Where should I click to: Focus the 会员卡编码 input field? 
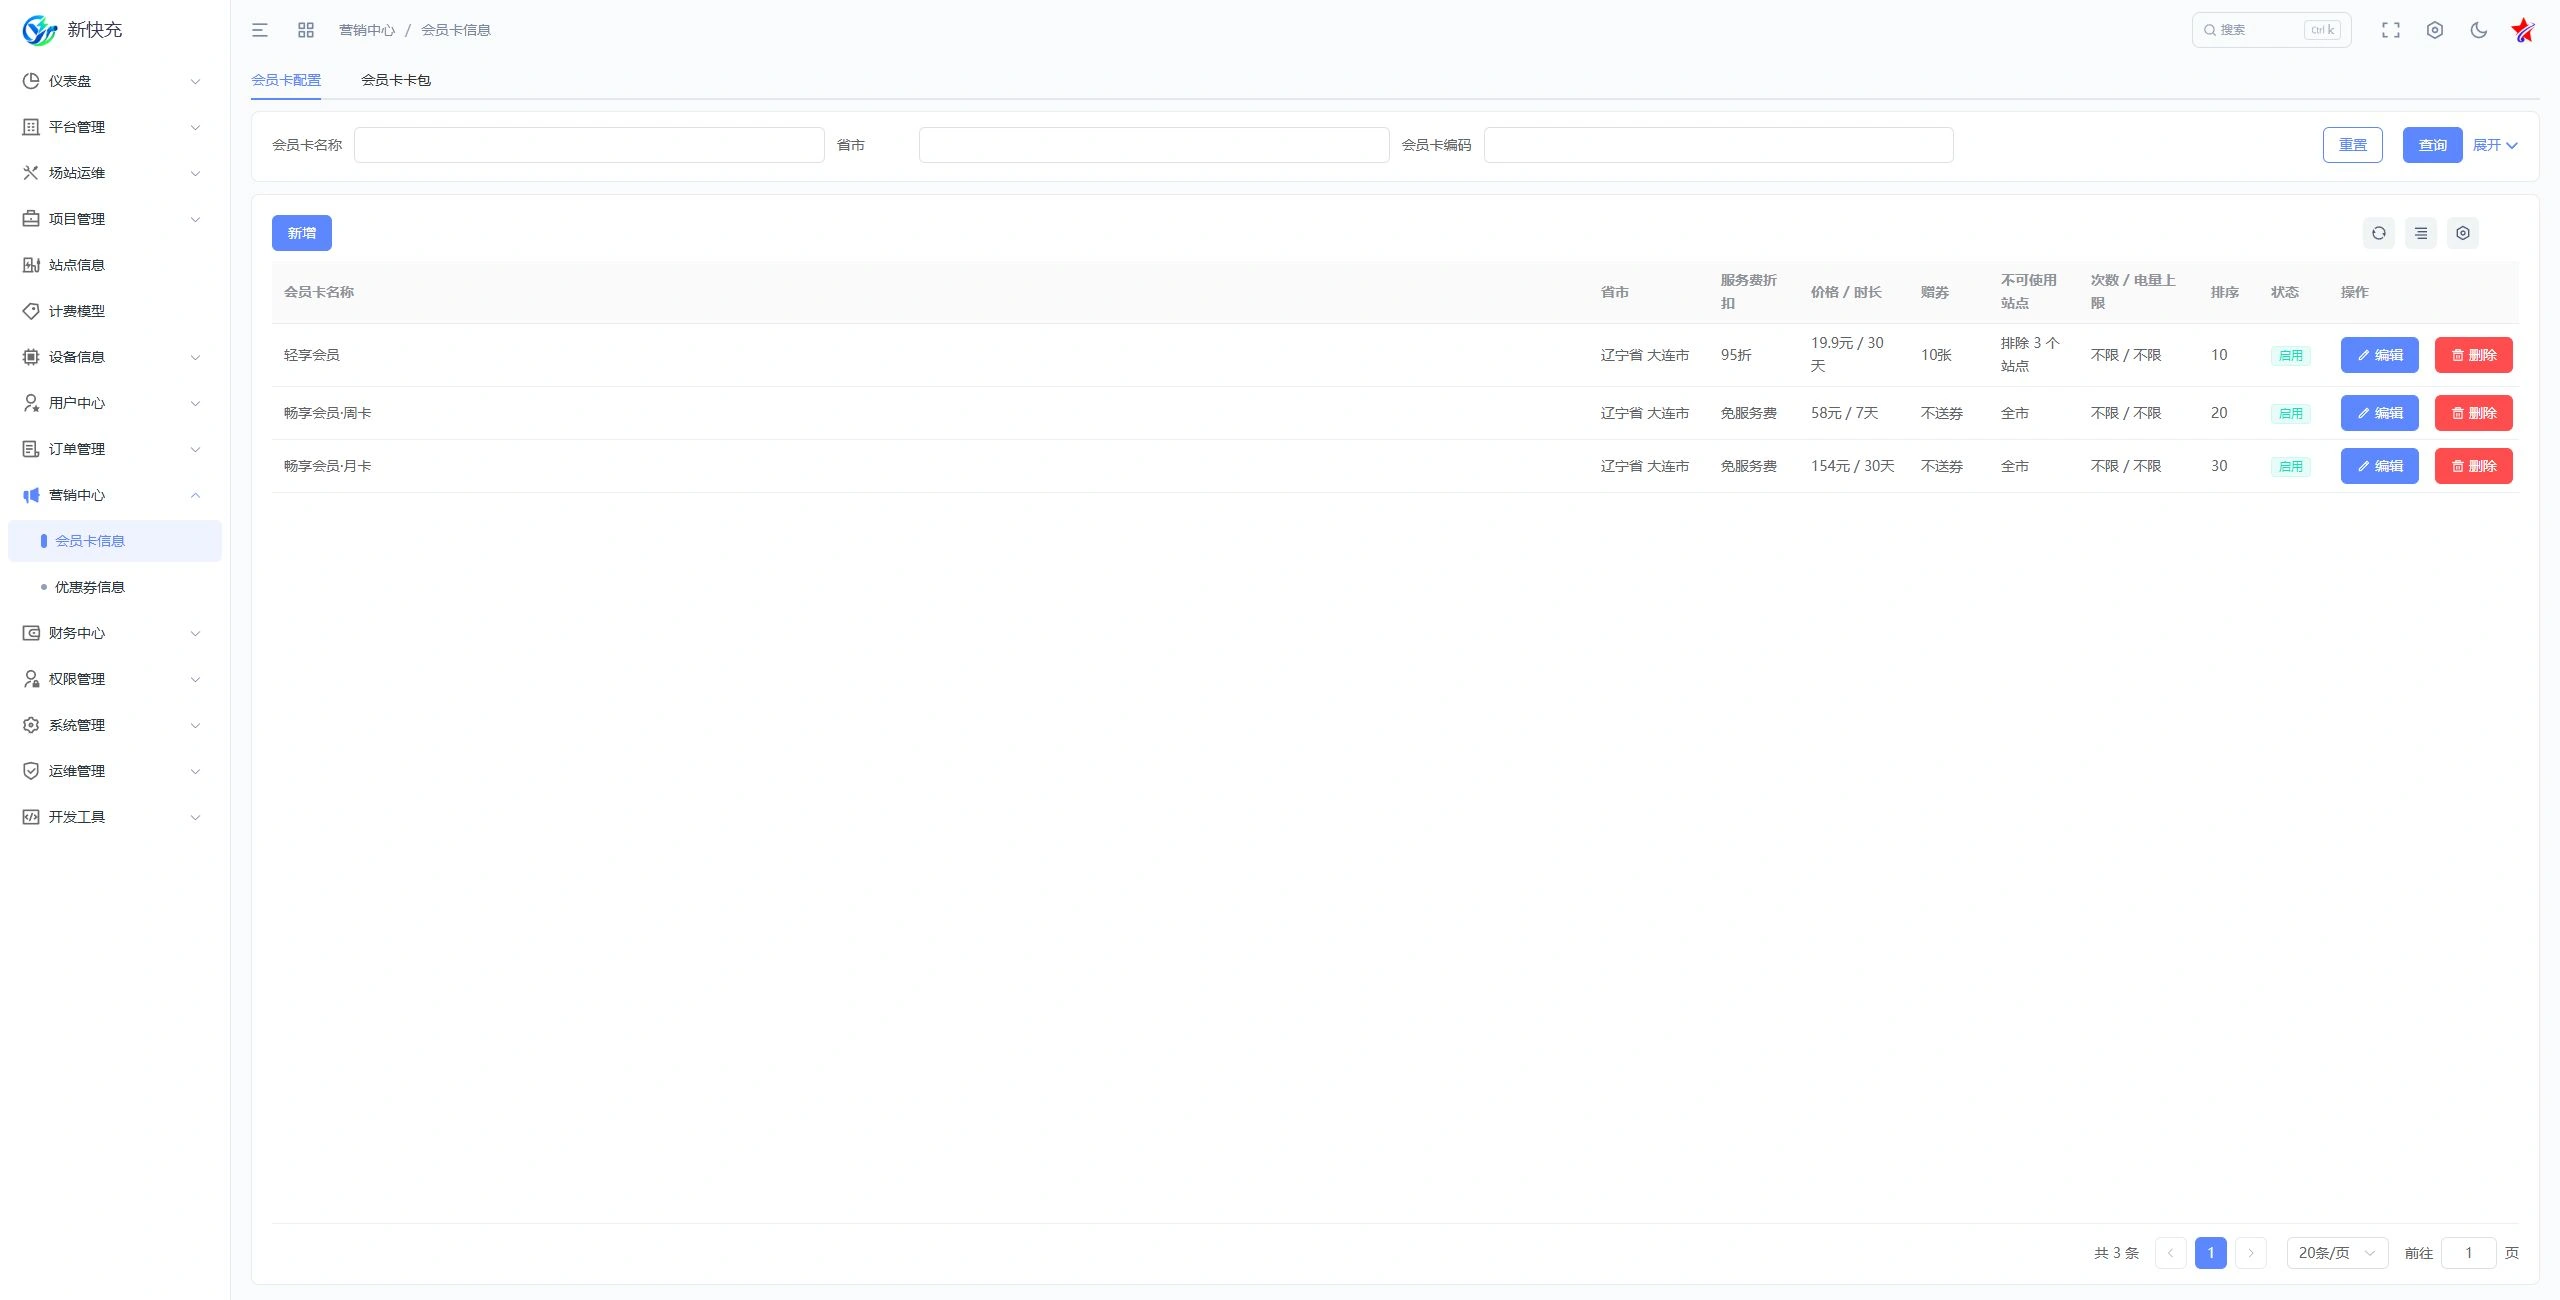(x=1718, y=145)
